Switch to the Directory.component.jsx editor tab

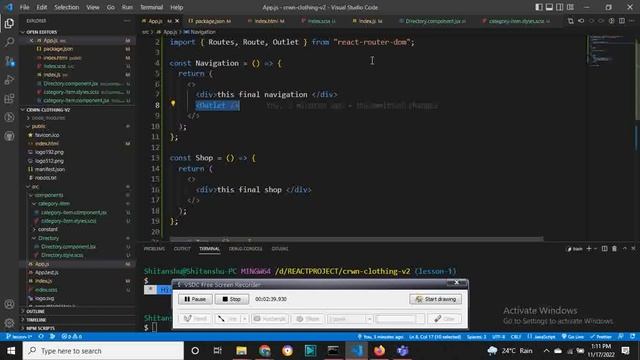pyautogui.click(x=433, y=21)
